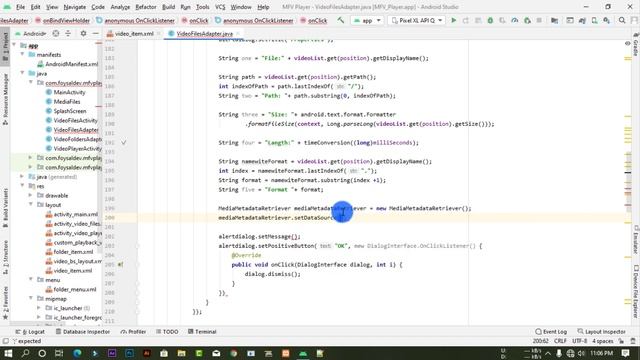Run the app with the green play button

[x=453, y=20]
